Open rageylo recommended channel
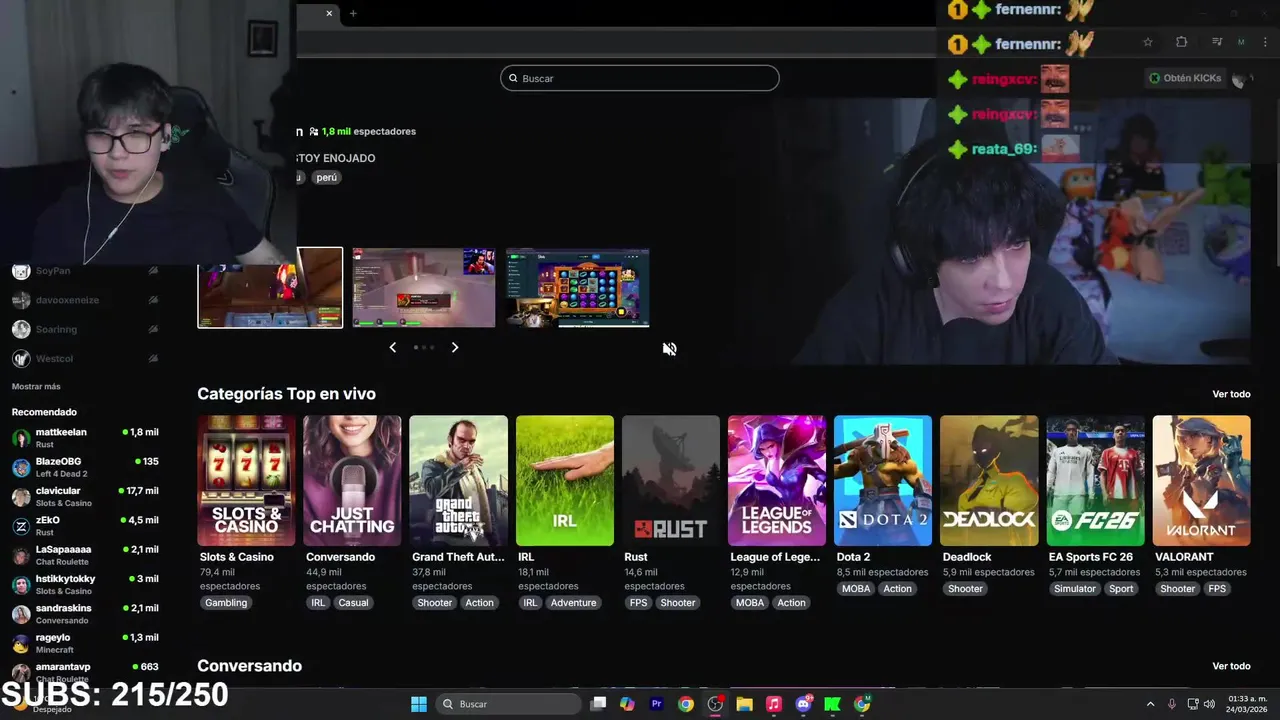 85,643
